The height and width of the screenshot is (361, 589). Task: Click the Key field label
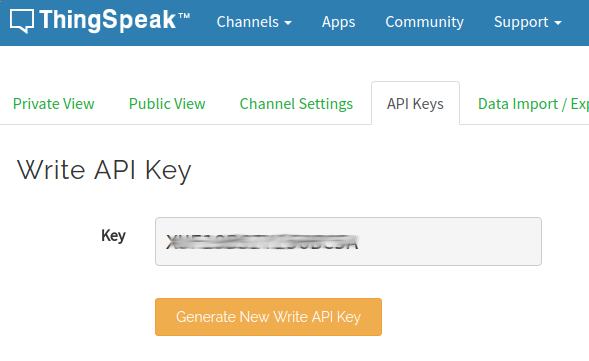tap(113, 236)
